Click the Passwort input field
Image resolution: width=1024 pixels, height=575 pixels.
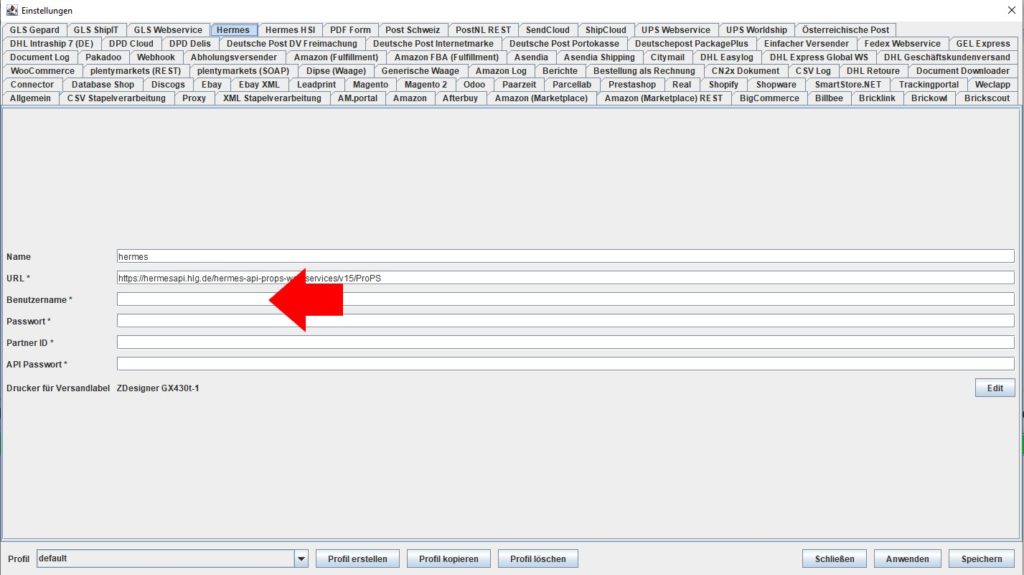(566, 321)
